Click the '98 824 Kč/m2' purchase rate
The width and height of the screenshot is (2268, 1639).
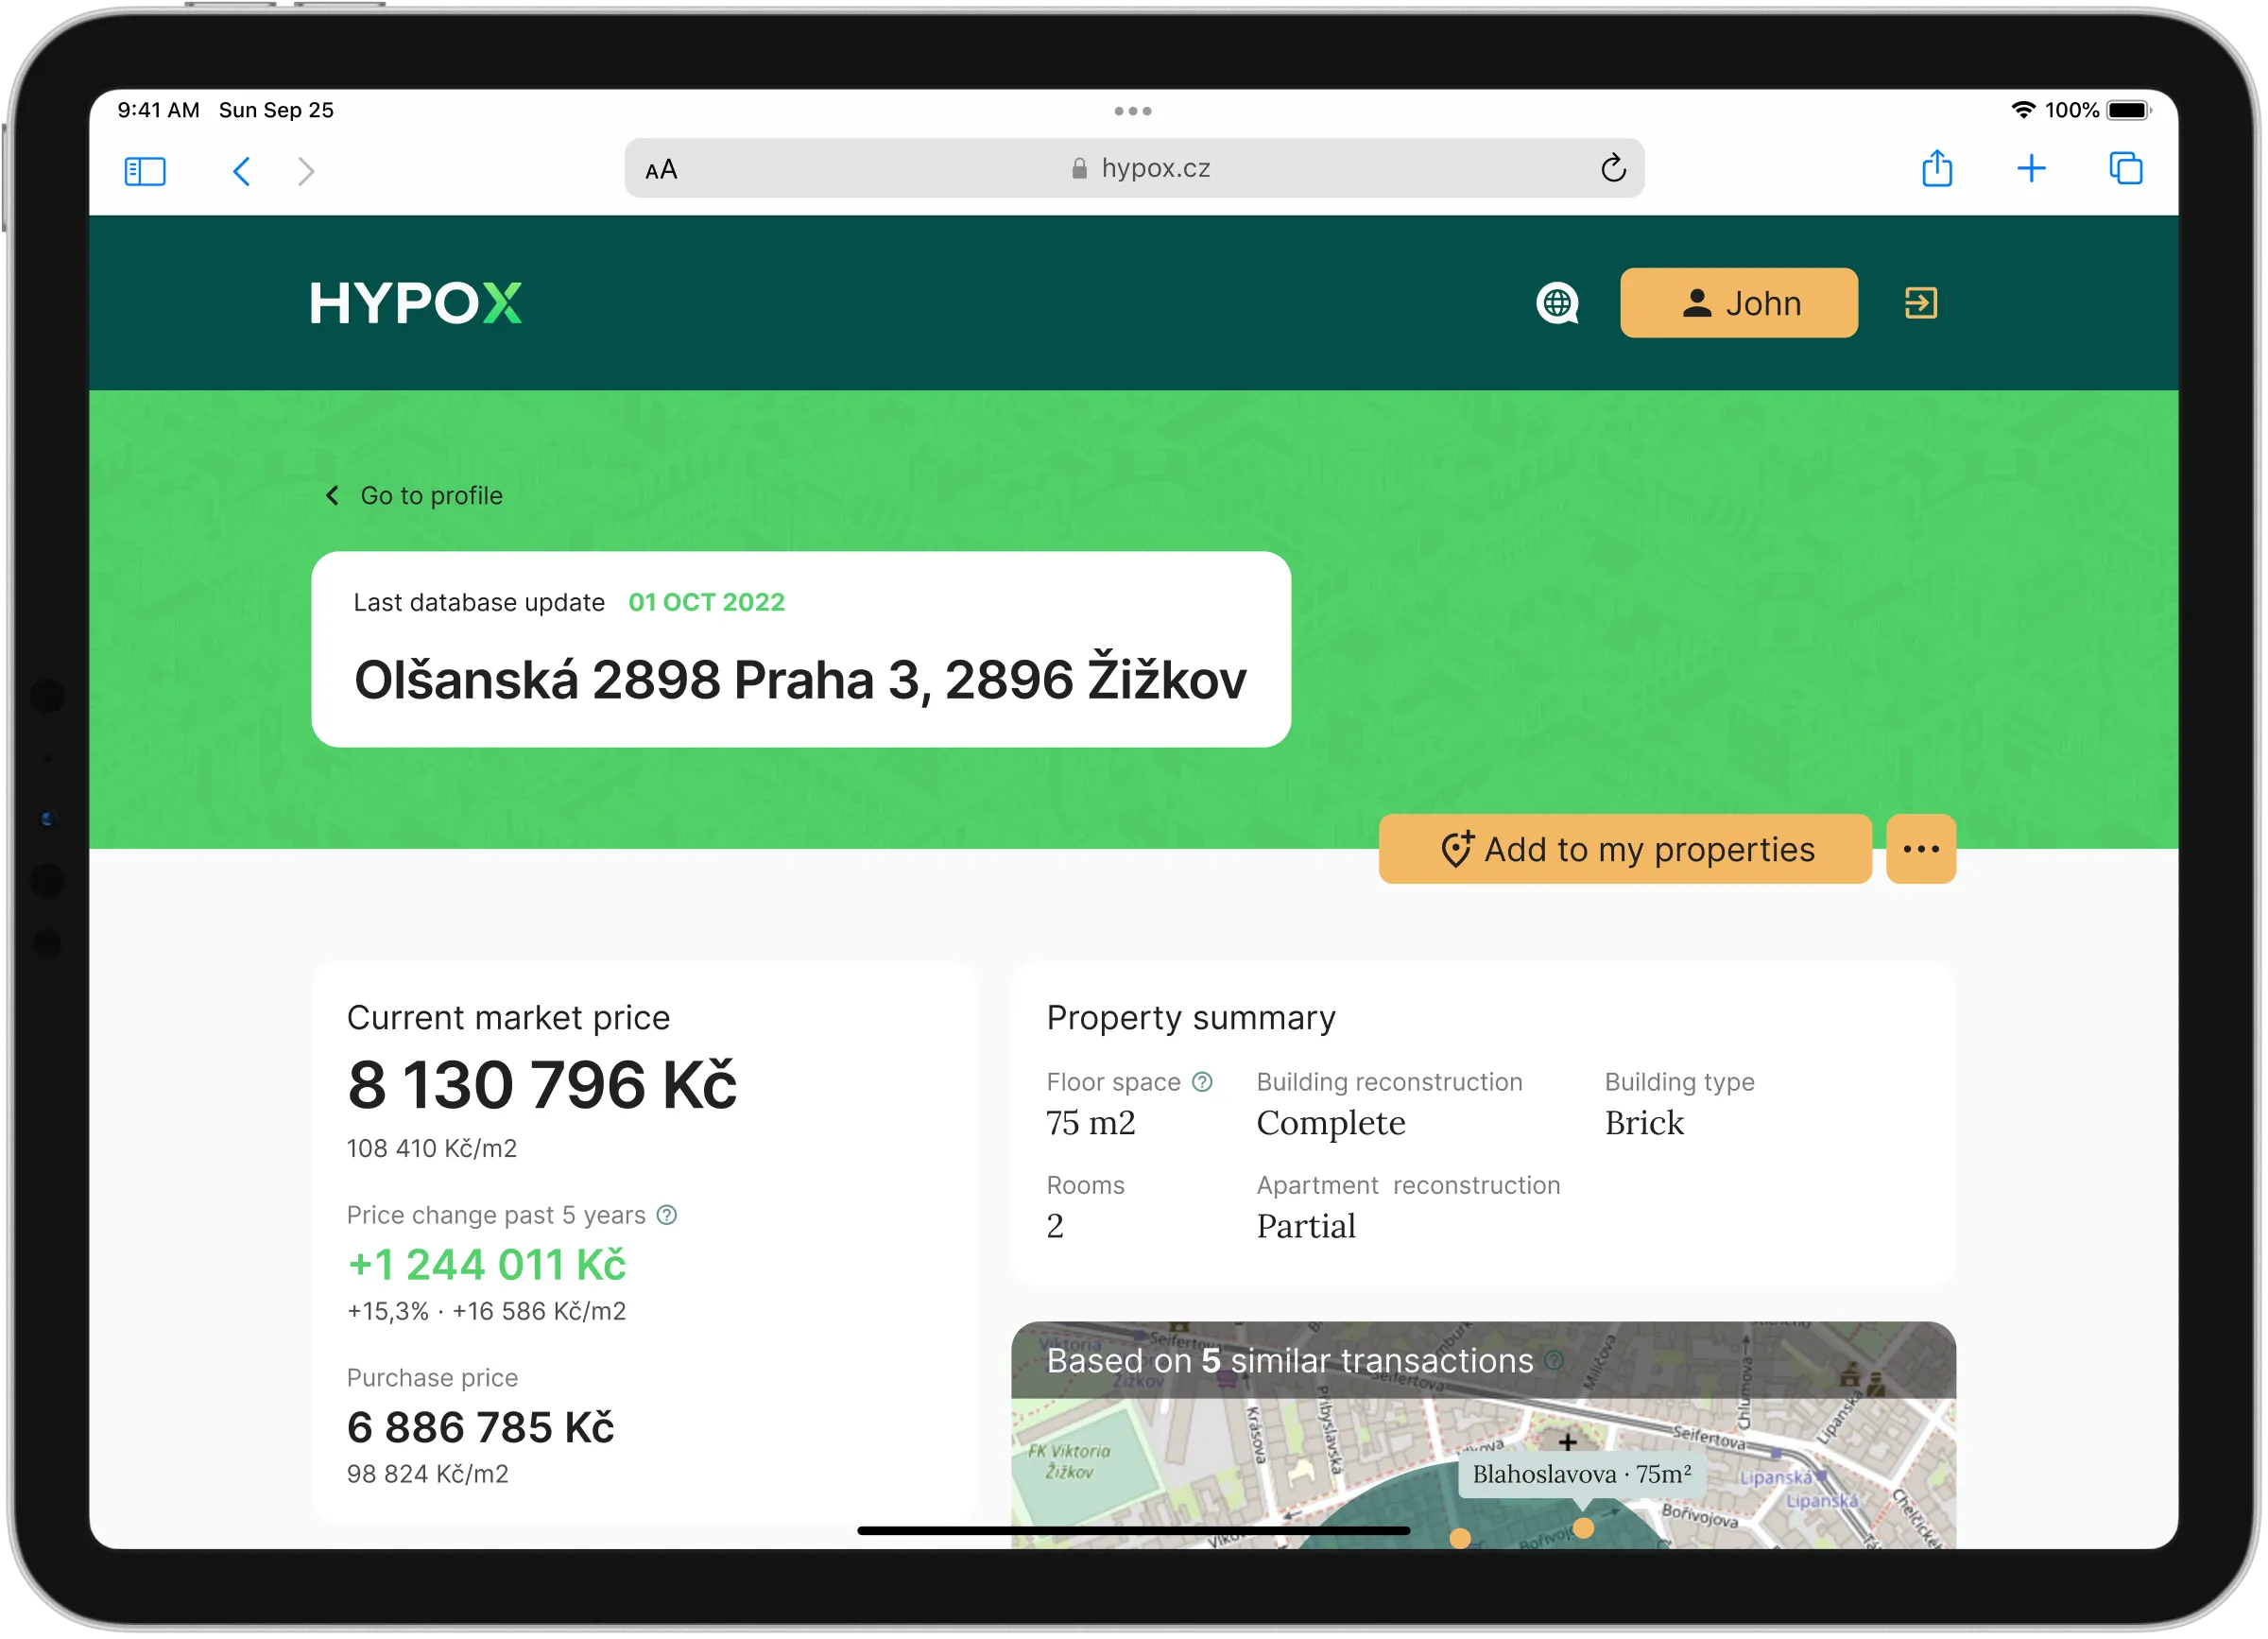pyautogui.click(x=428, y=1475)
